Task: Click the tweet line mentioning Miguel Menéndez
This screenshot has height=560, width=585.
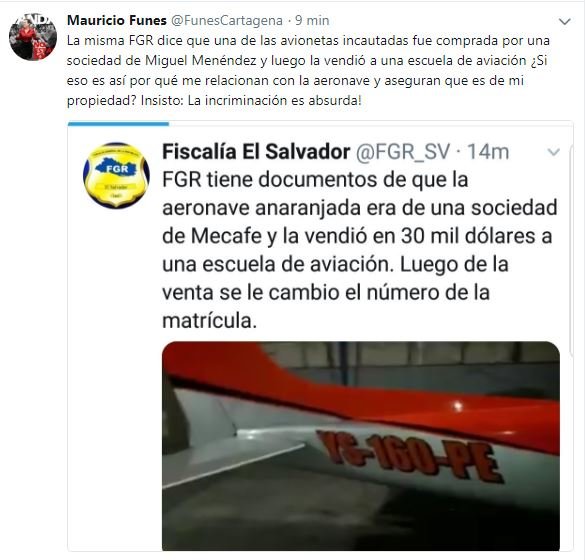Action: tap(307, 60)
